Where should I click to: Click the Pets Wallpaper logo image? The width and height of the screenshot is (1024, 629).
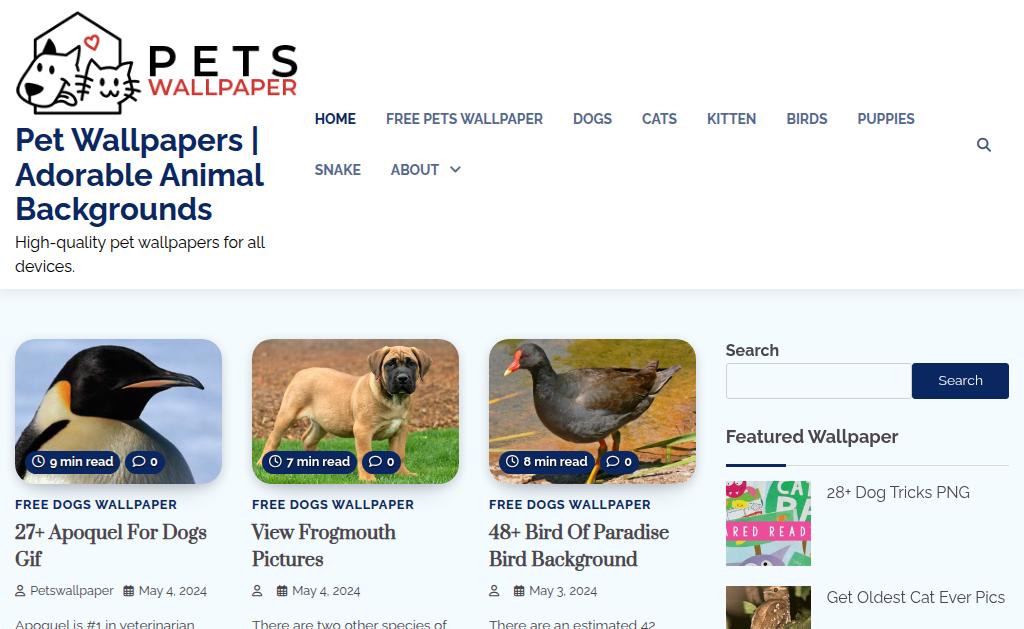coord(157,63)
